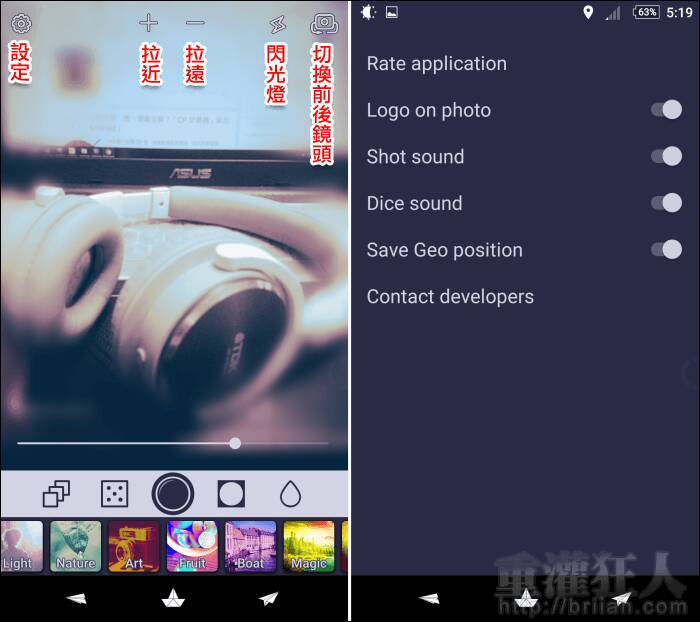Tap the location pin status icon
Viewport: 700px width, 622px height.
pos(588,13)
